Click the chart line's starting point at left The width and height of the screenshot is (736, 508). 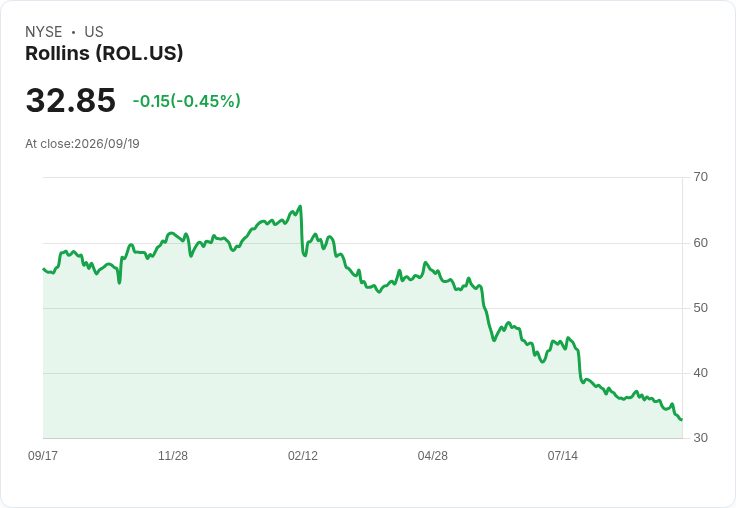pyautogui.click(x=44, y=269)
